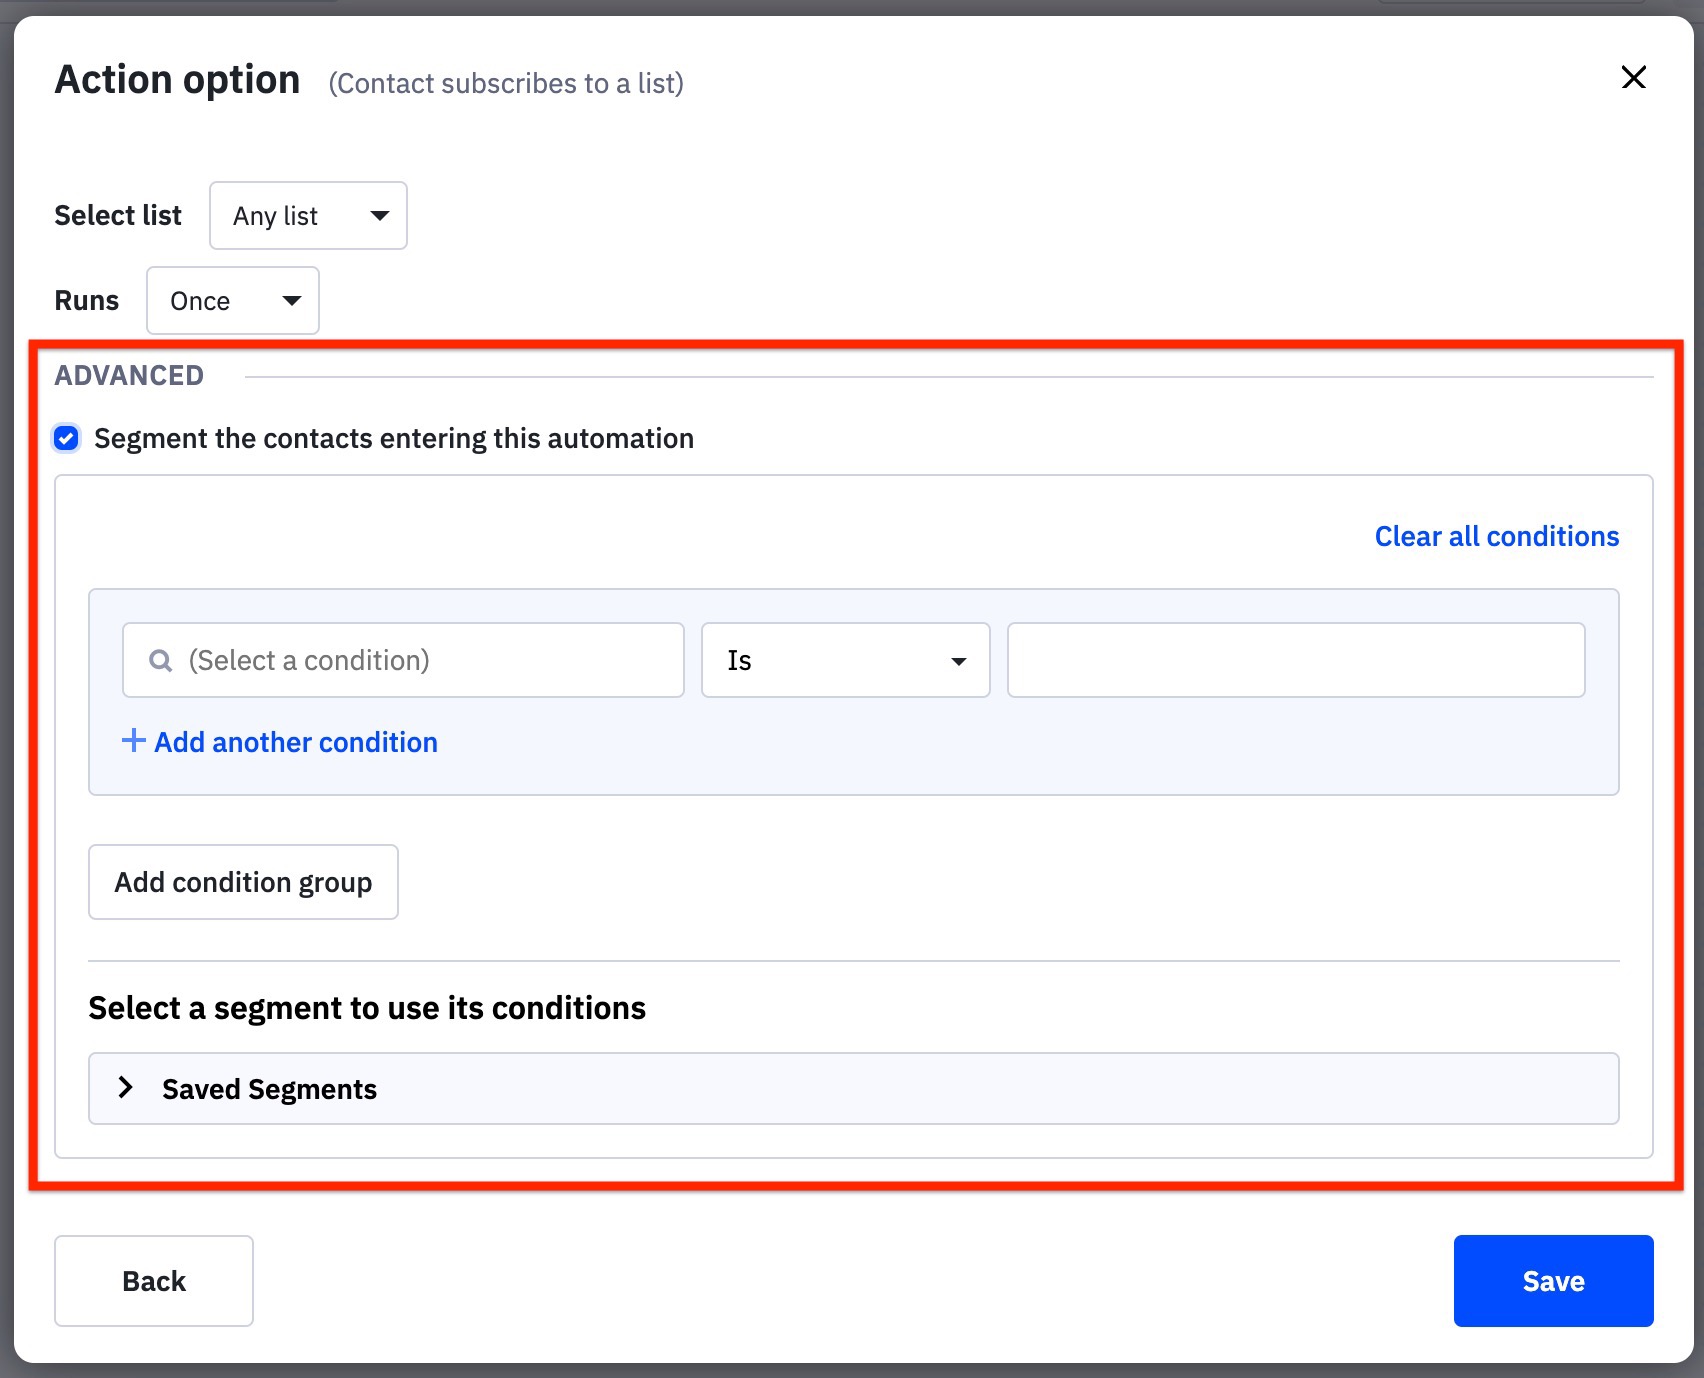Click the magnifier icon in condition field

[x=160, y=661]
